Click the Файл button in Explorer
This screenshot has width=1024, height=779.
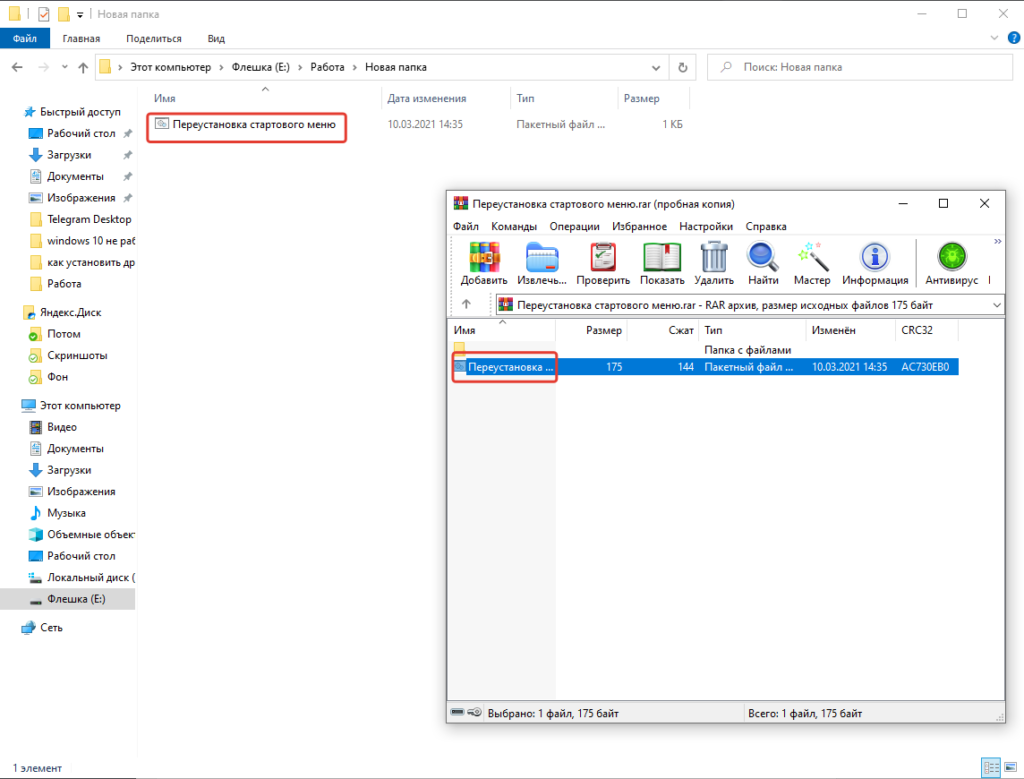(x=25, y=38)
